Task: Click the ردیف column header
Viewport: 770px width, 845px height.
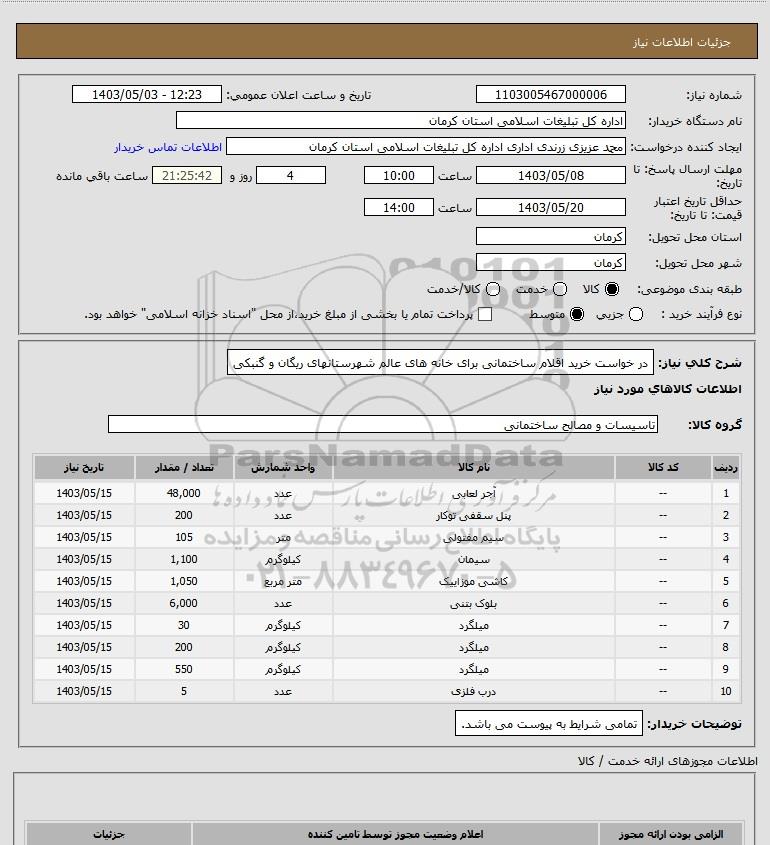Action: click(726, 467)
